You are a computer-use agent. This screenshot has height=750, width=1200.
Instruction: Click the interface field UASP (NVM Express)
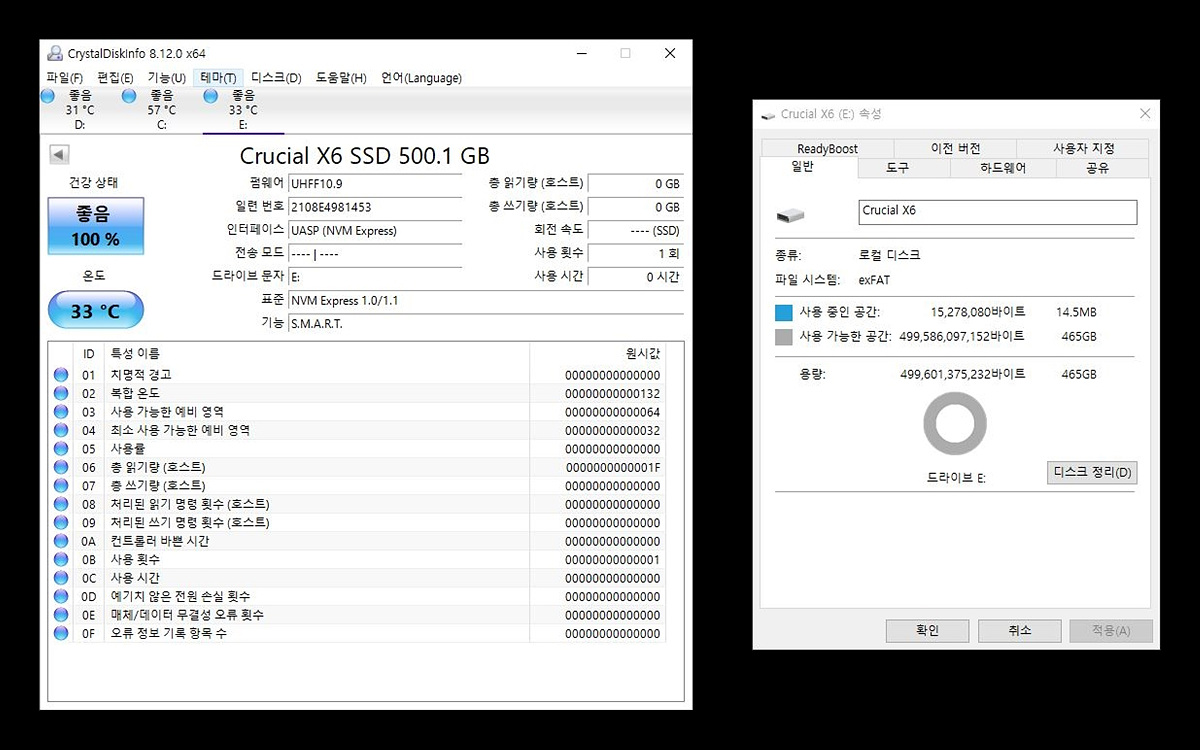point(375,230)
